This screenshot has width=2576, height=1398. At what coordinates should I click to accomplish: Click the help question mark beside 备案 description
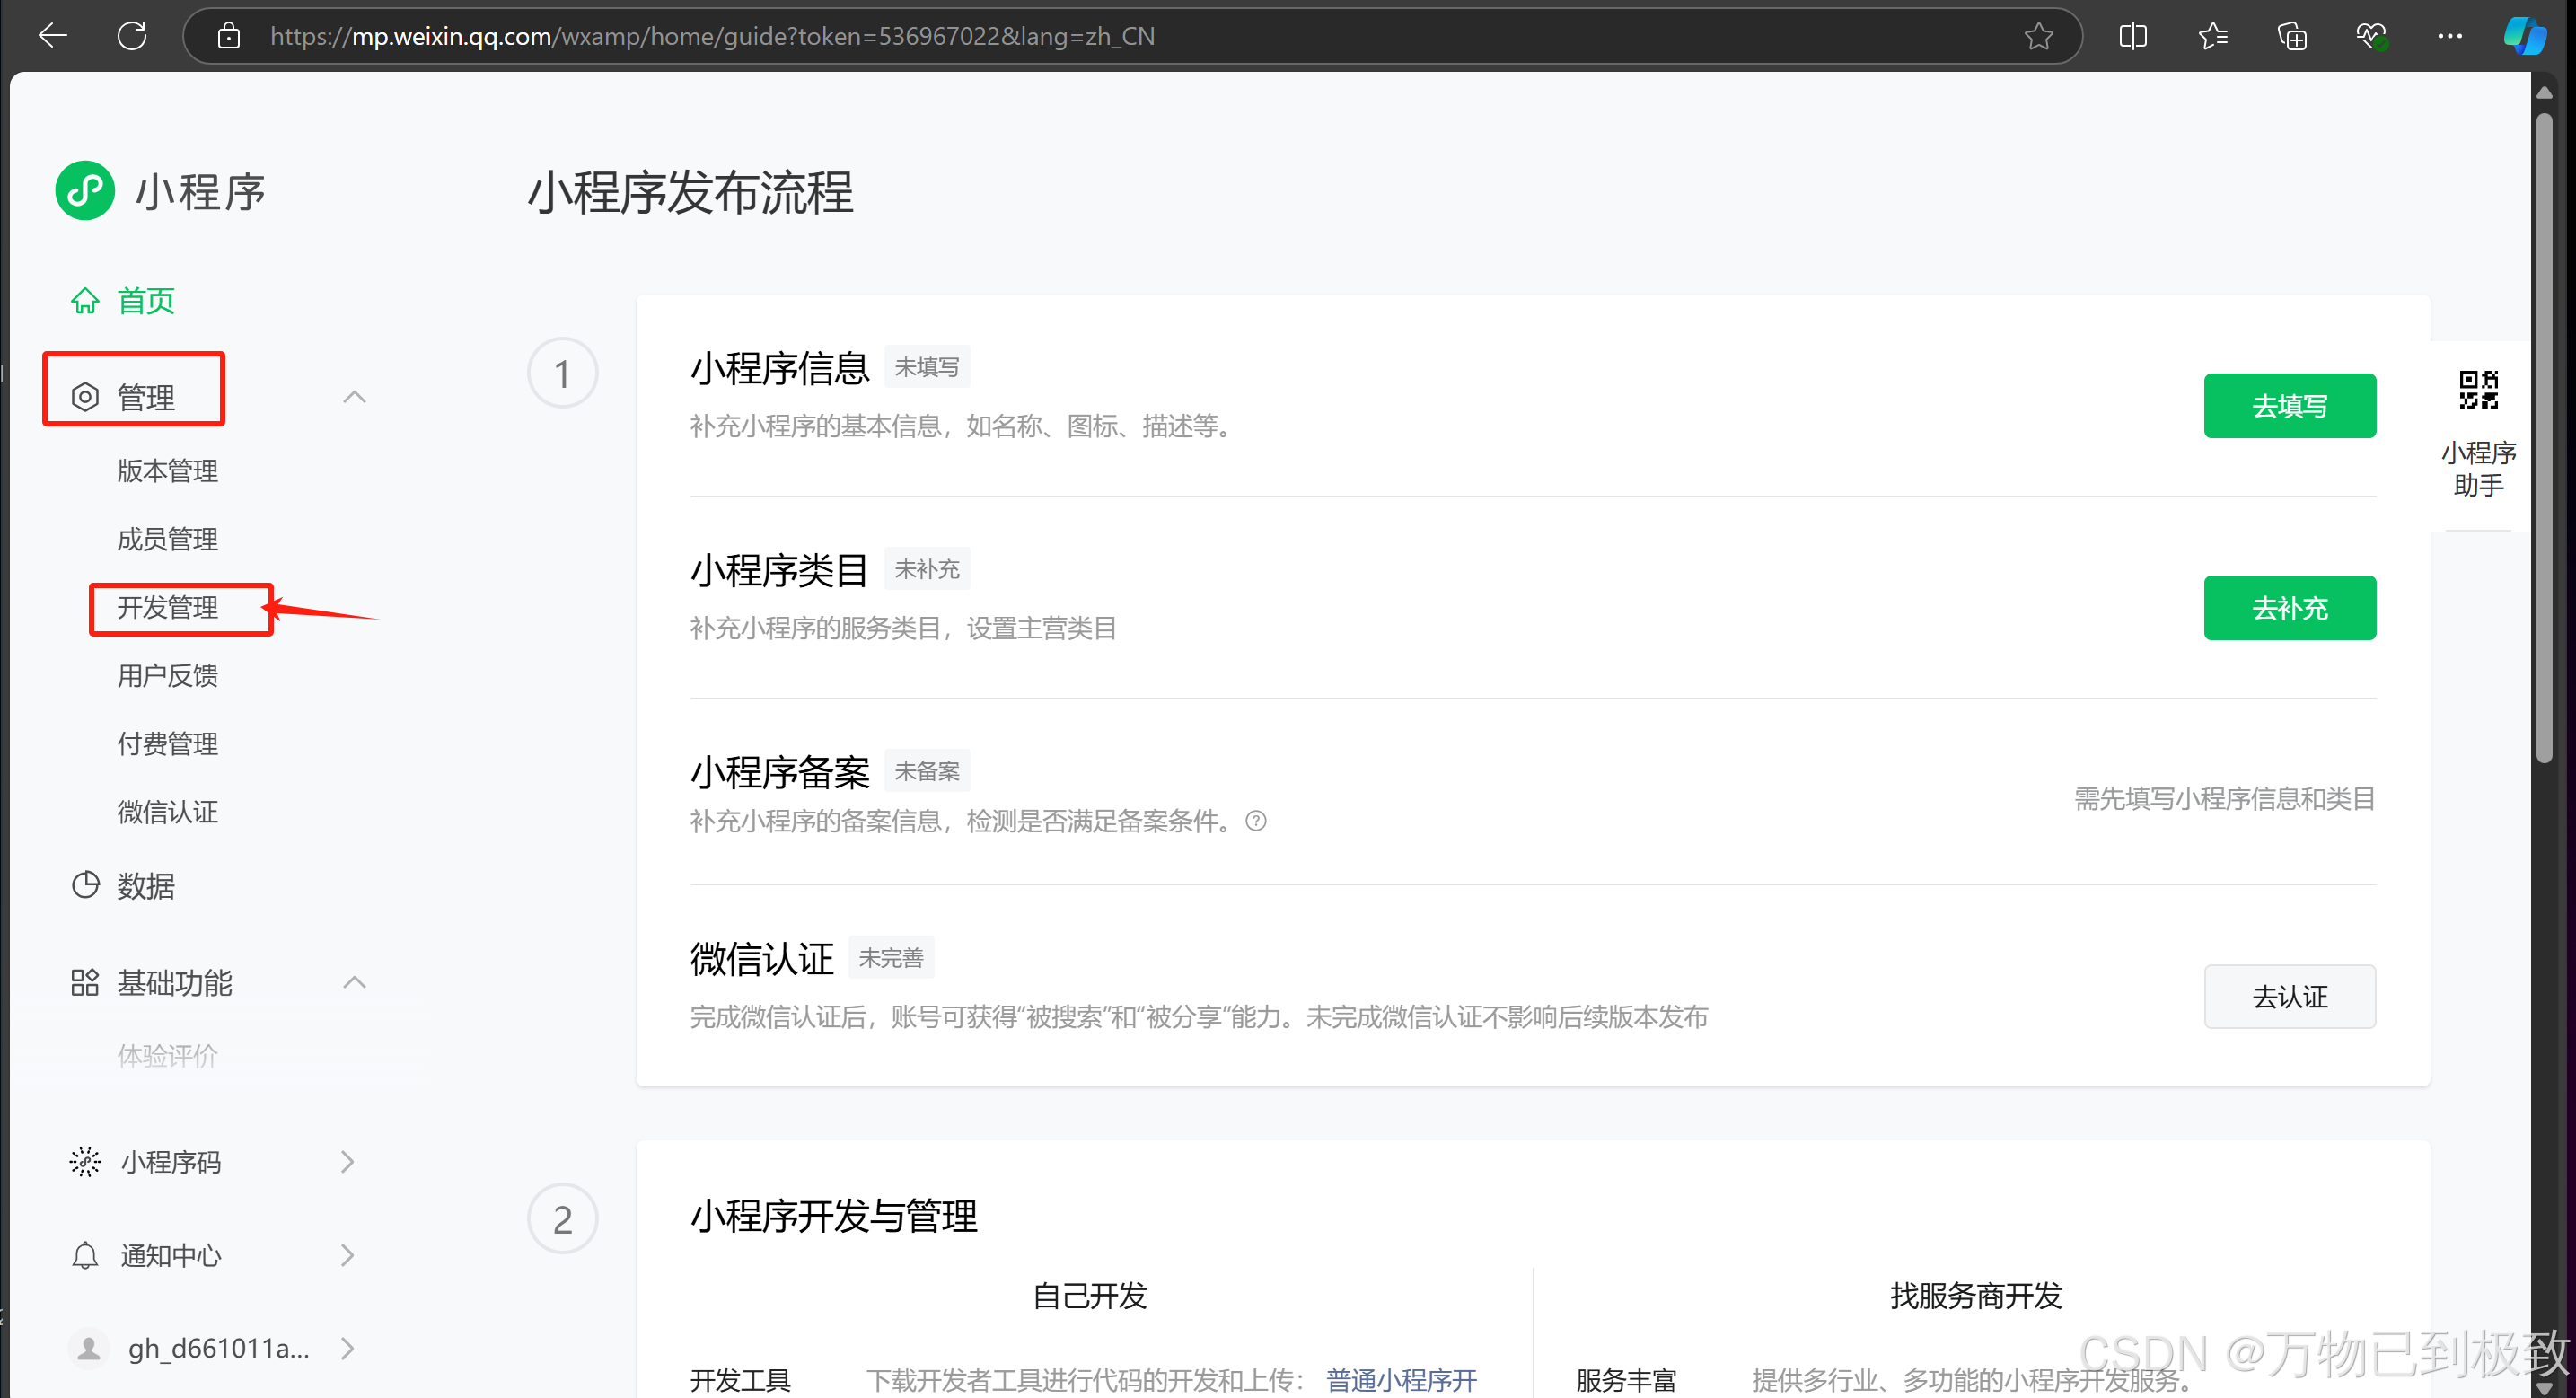point(1256,821)
